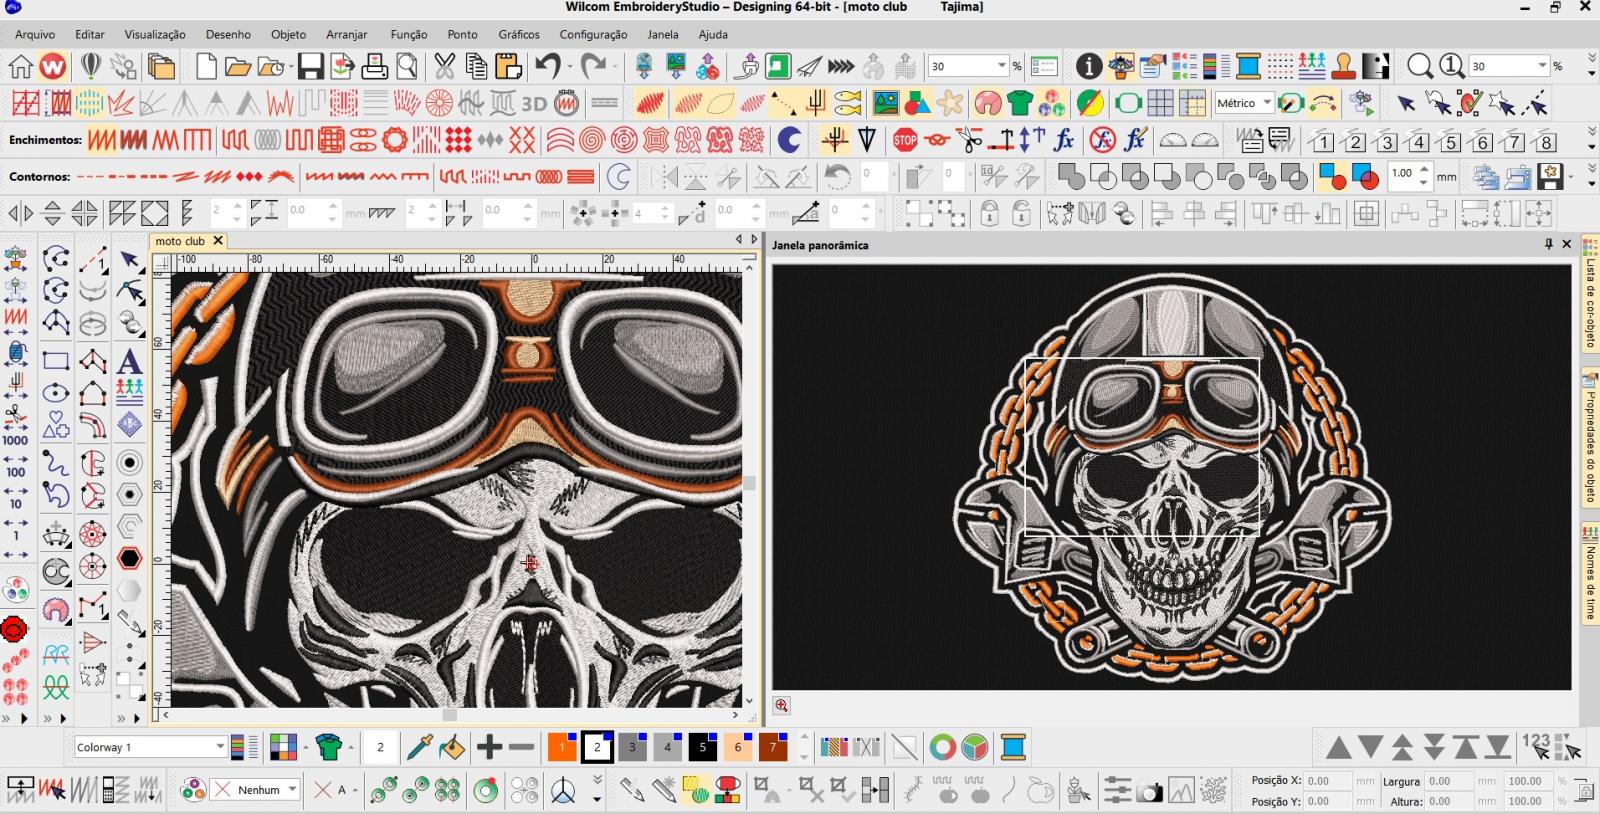Open the Colorway 1 dropdown
The height and width of the screenshot is (814, 1600).
[x=220, y=747]
